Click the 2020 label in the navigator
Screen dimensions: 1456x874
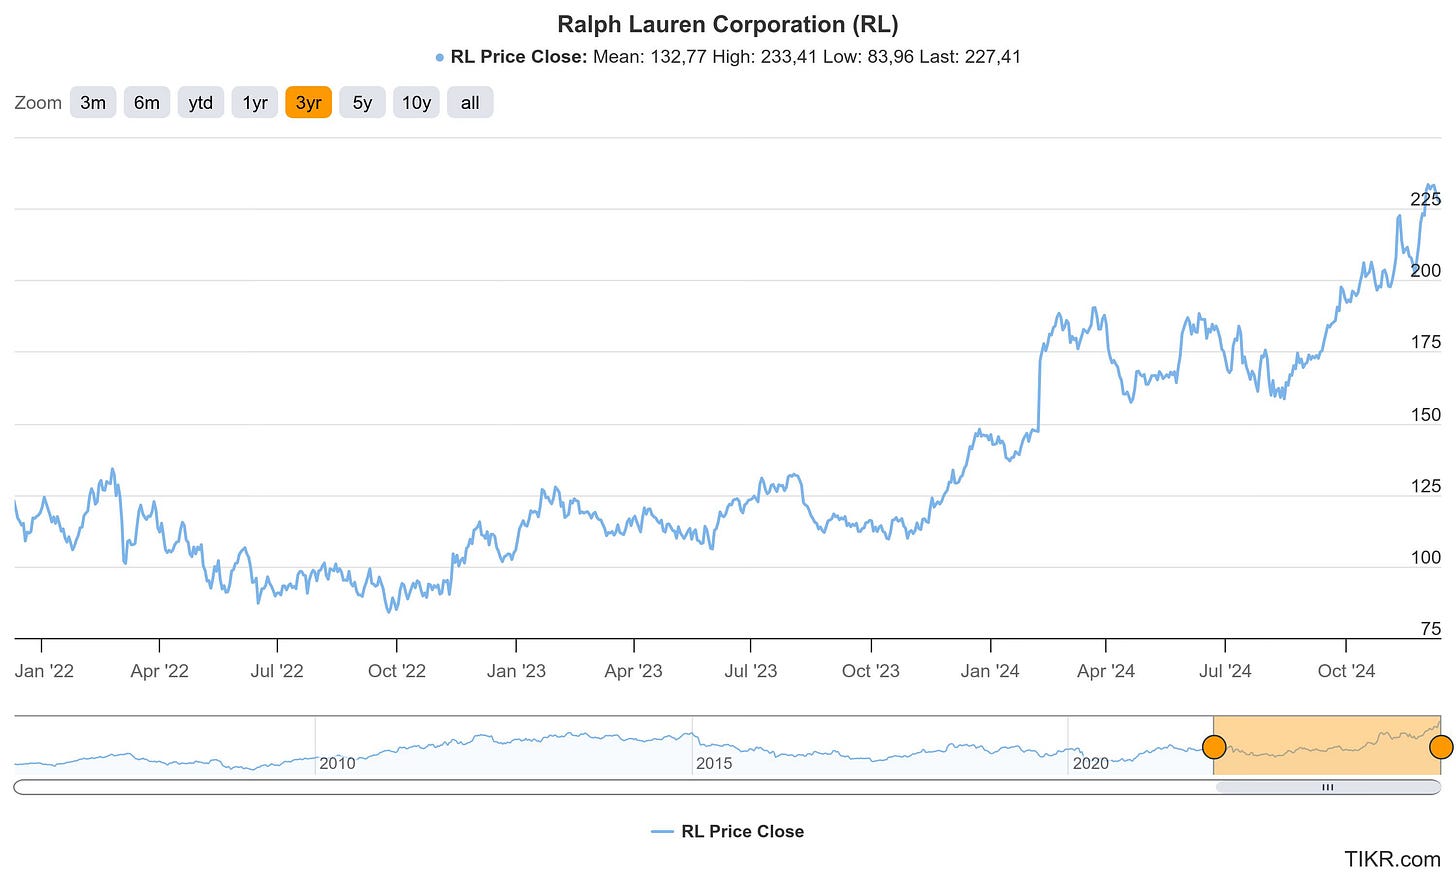(1090, 764)
